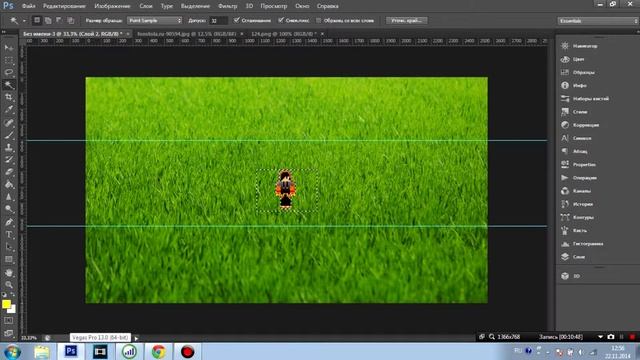Select the Paint Bucket tool
Image resolution: width=640 pixels, height=360 pixels.
9,184
